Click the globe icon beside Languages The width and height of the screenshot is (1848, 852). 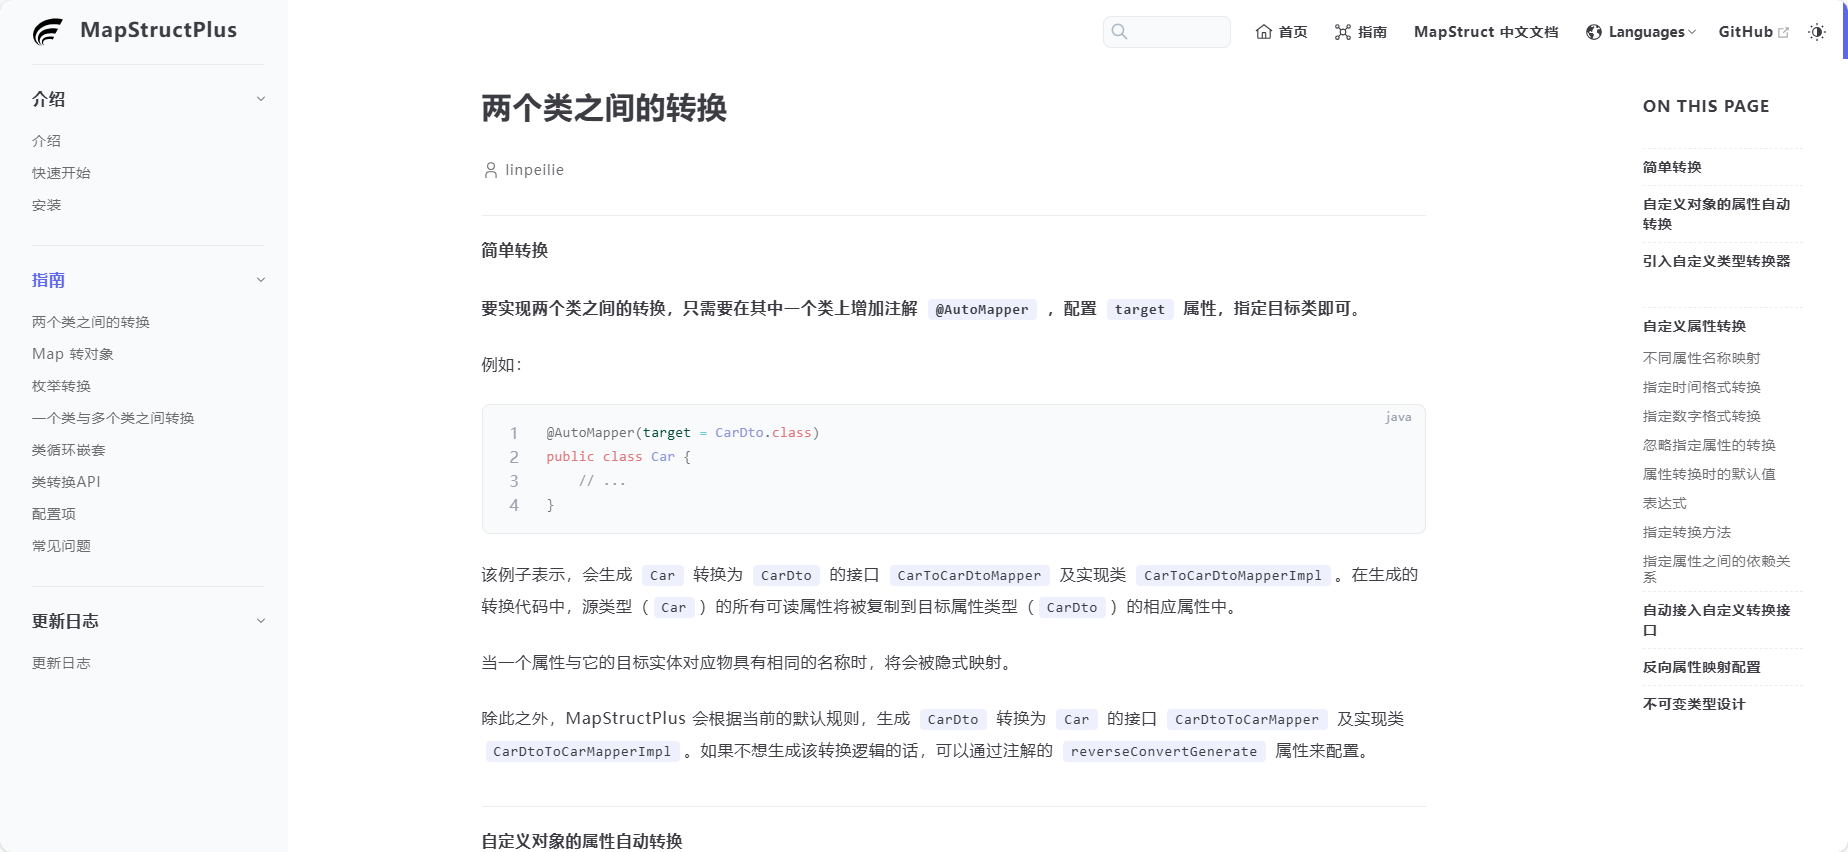click(x=1594, y=32)
